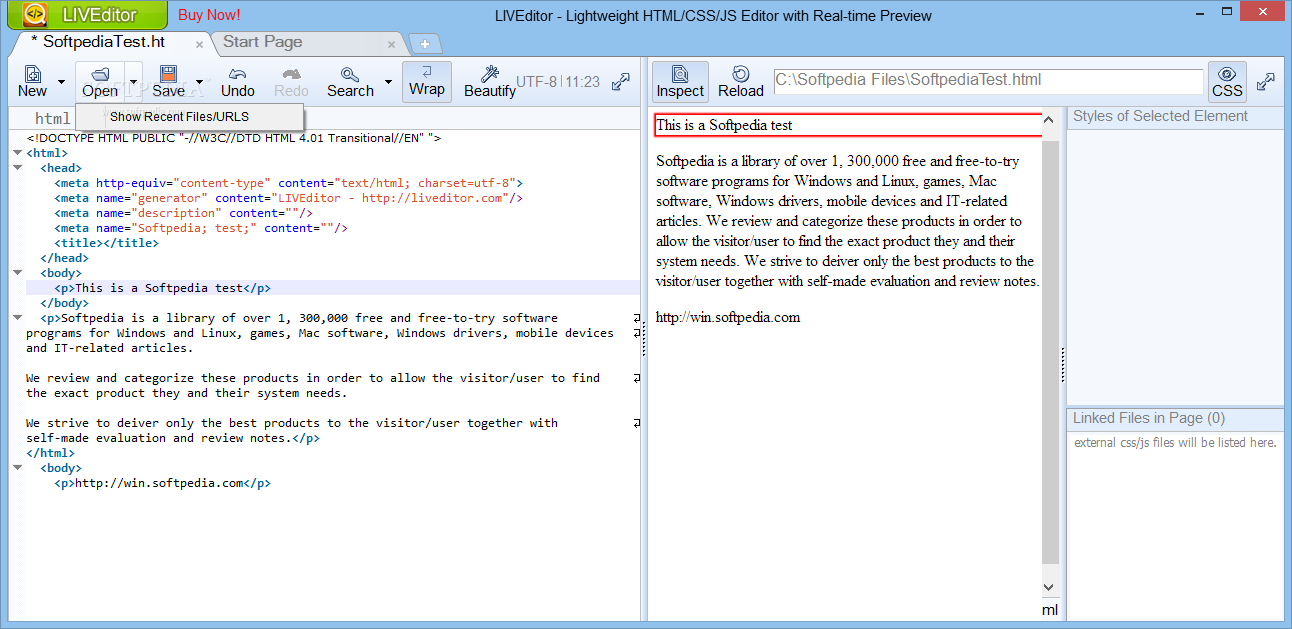Click the meta http-equiv content-type line
This screenshot has height=629, width=1292.
click(289, 183)
